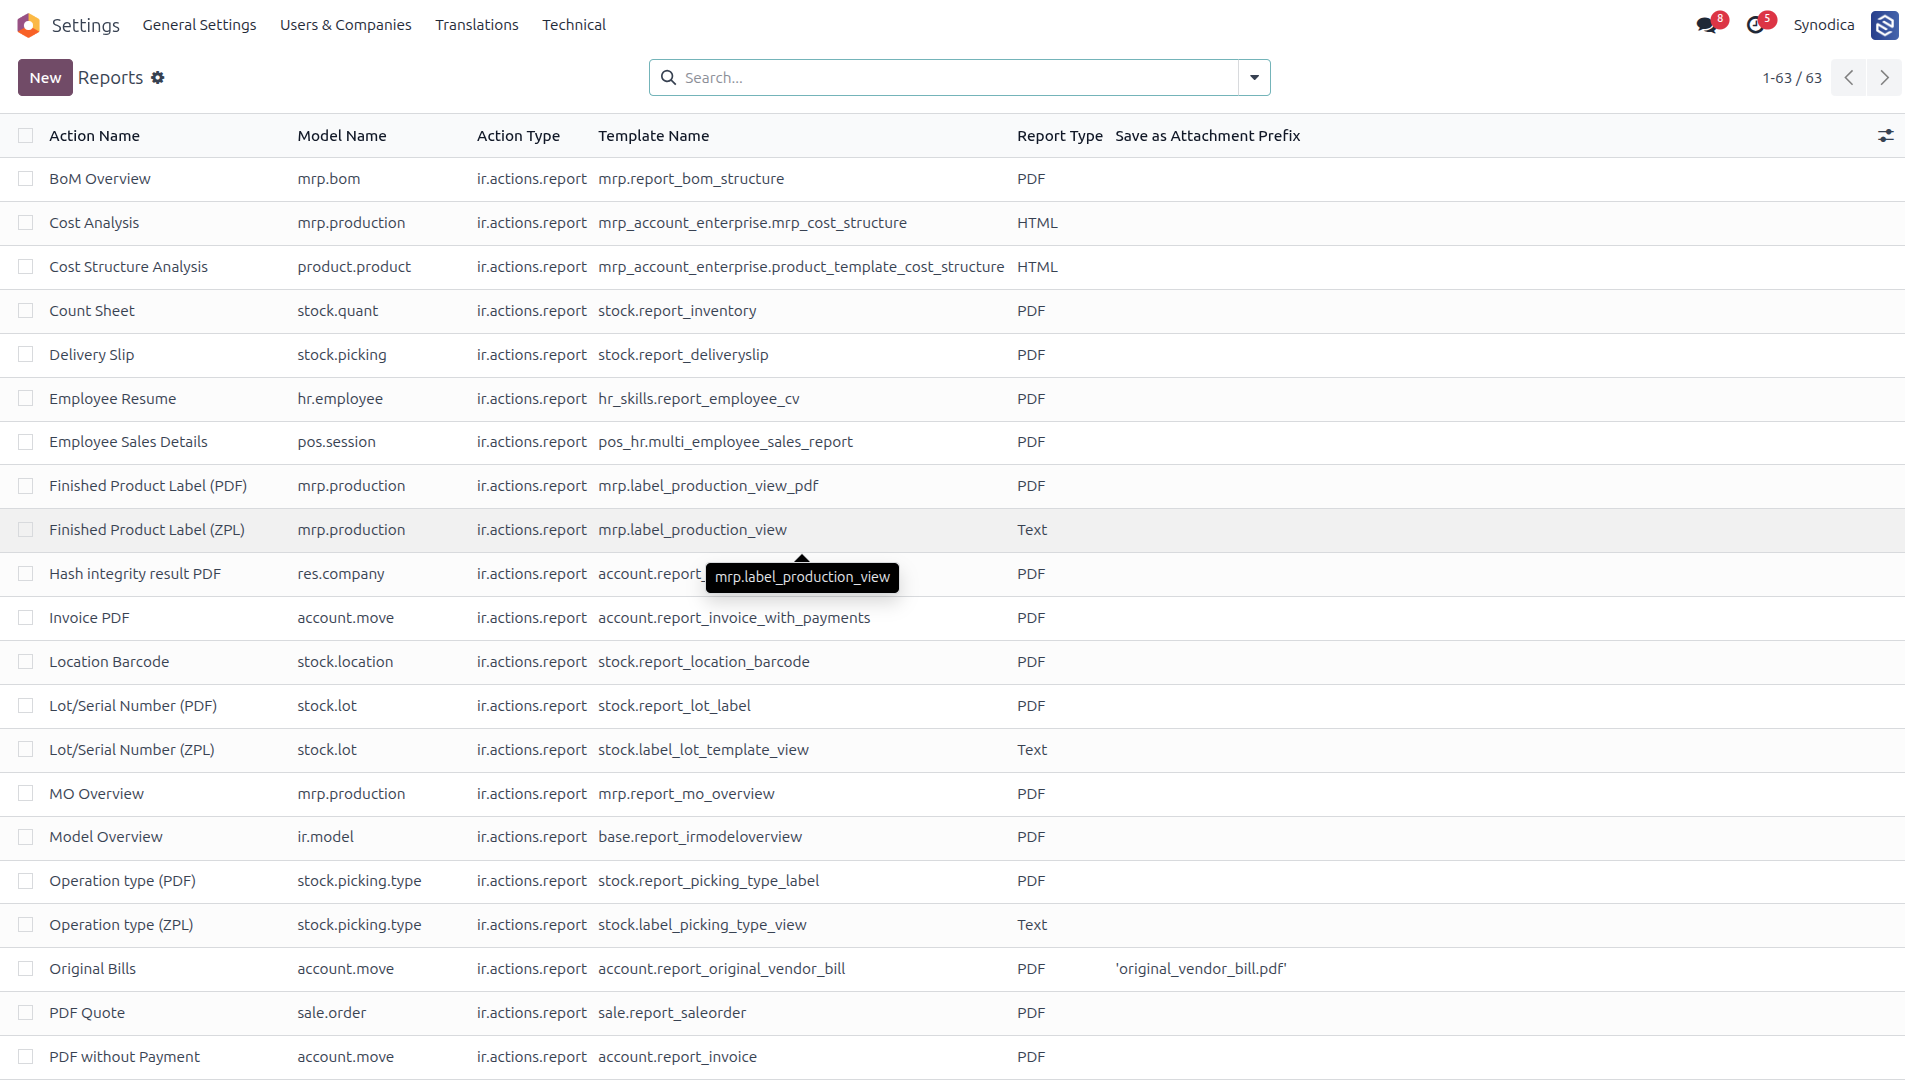The image size is (1905, 1080).
Task: Open Finished Product Label (PDF) record
Action: click(148, 486)
